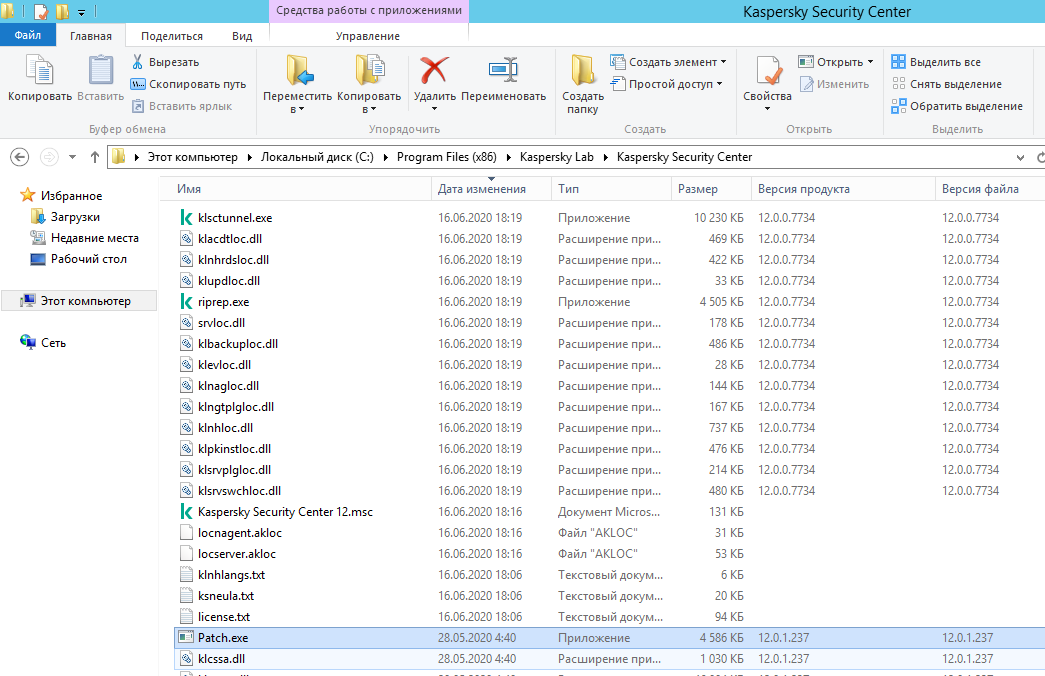Image resolution: width=1045 pixels, height=676 pixels.
Task: Open the File (Файл) menu tab
Action: (x=27, y=36)
